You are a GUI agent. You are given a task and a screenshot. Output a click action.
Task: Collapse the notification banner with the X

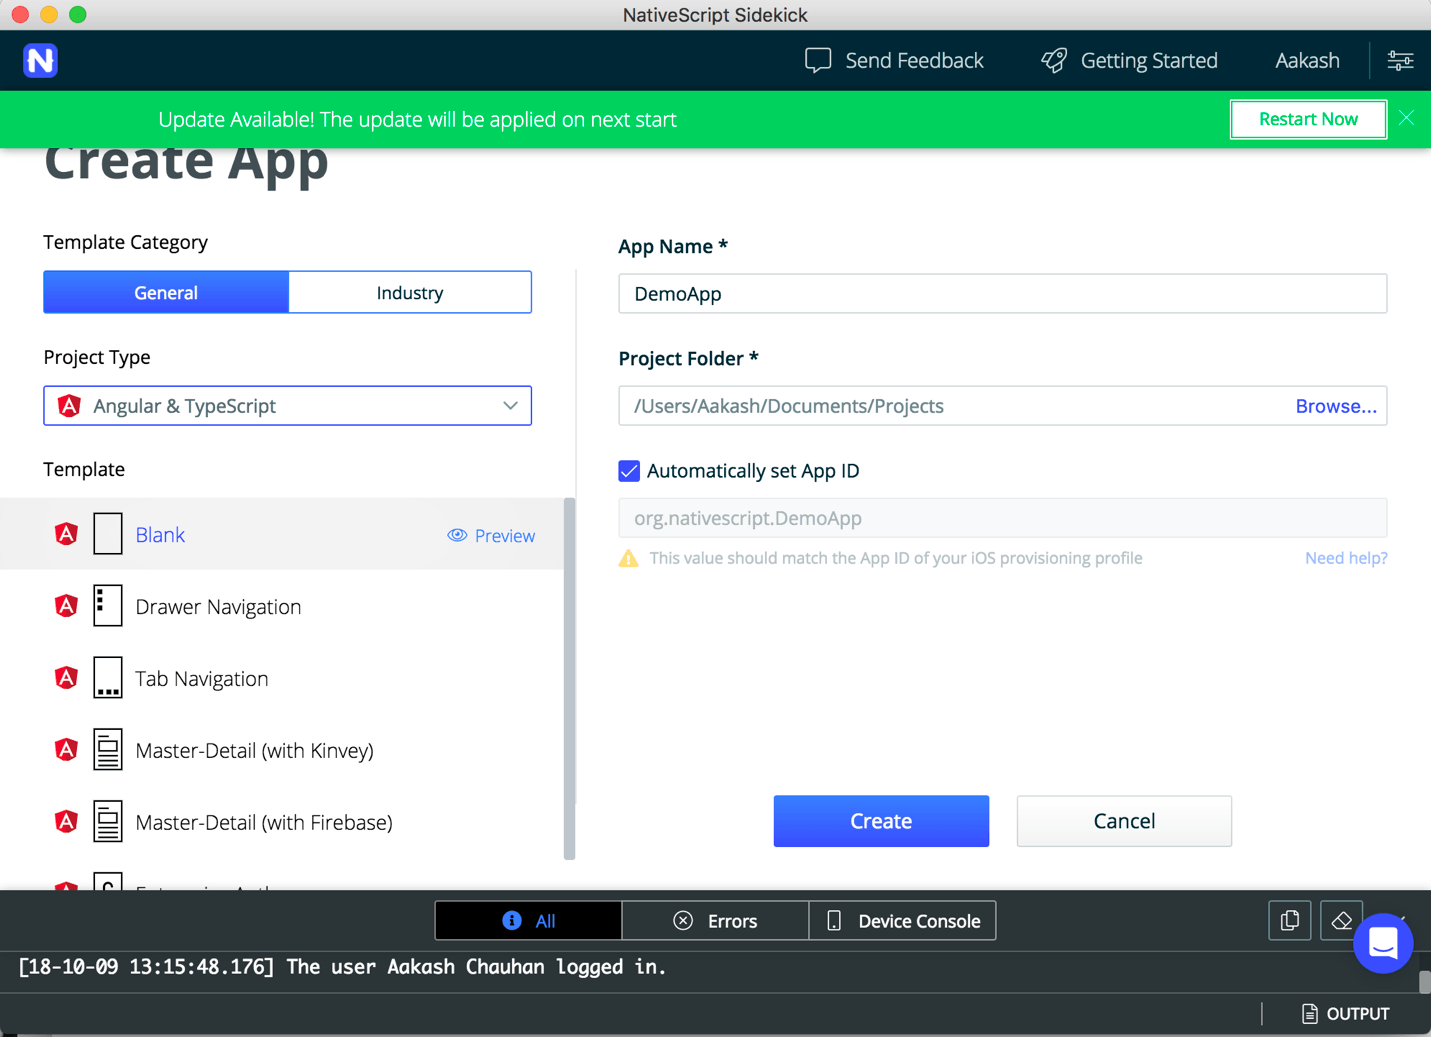(x=1406, y=119)
